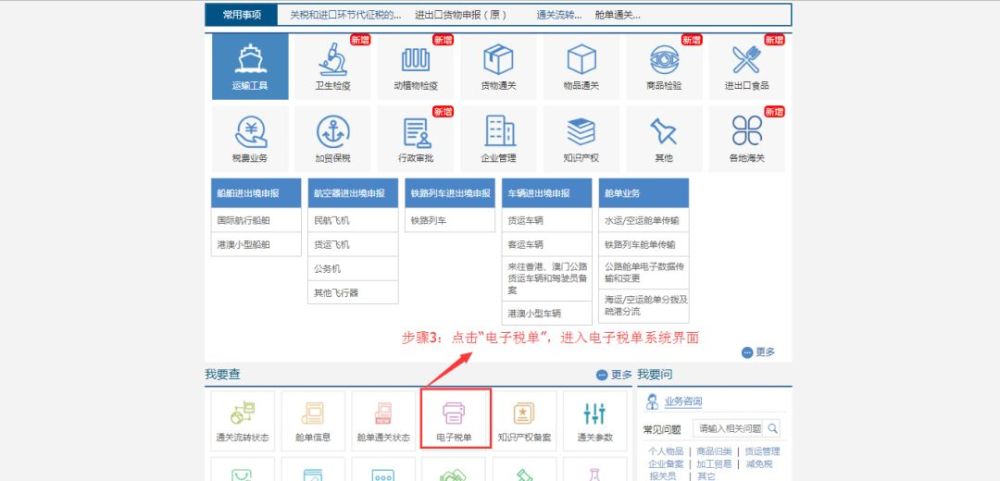Click the search magnifier in 常见问题
This screenshot has width=1000, height=481.
772,428
